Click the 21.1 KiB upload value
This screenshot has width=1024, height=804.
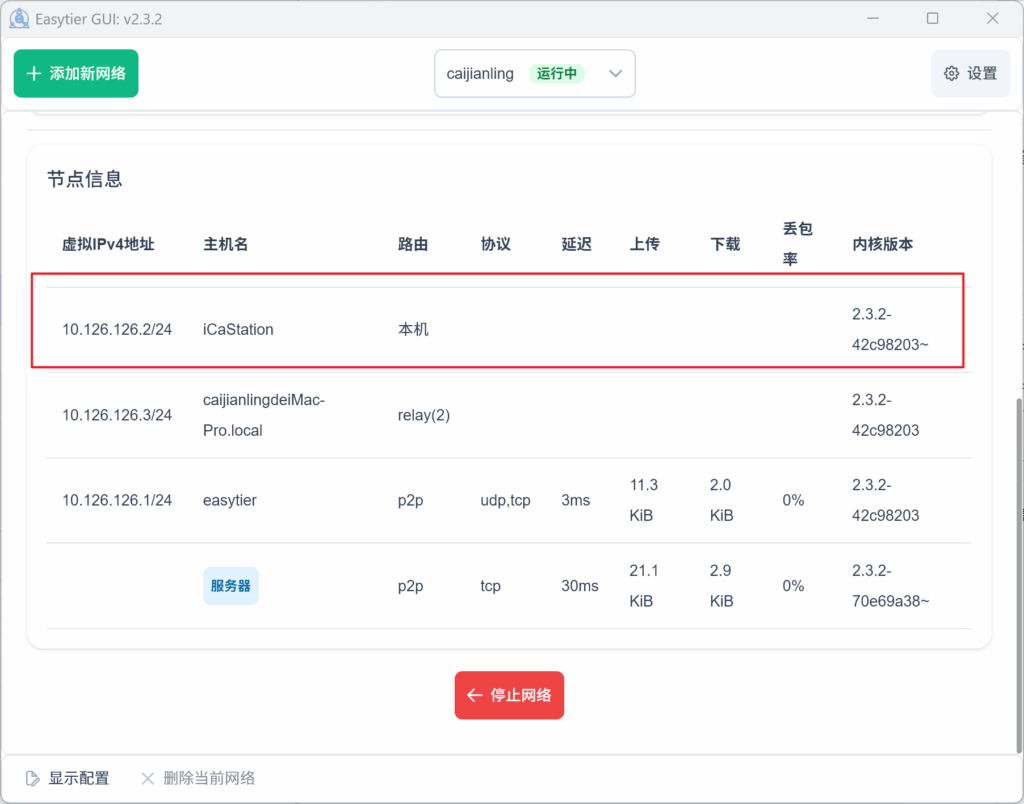[x=644, y=586]
